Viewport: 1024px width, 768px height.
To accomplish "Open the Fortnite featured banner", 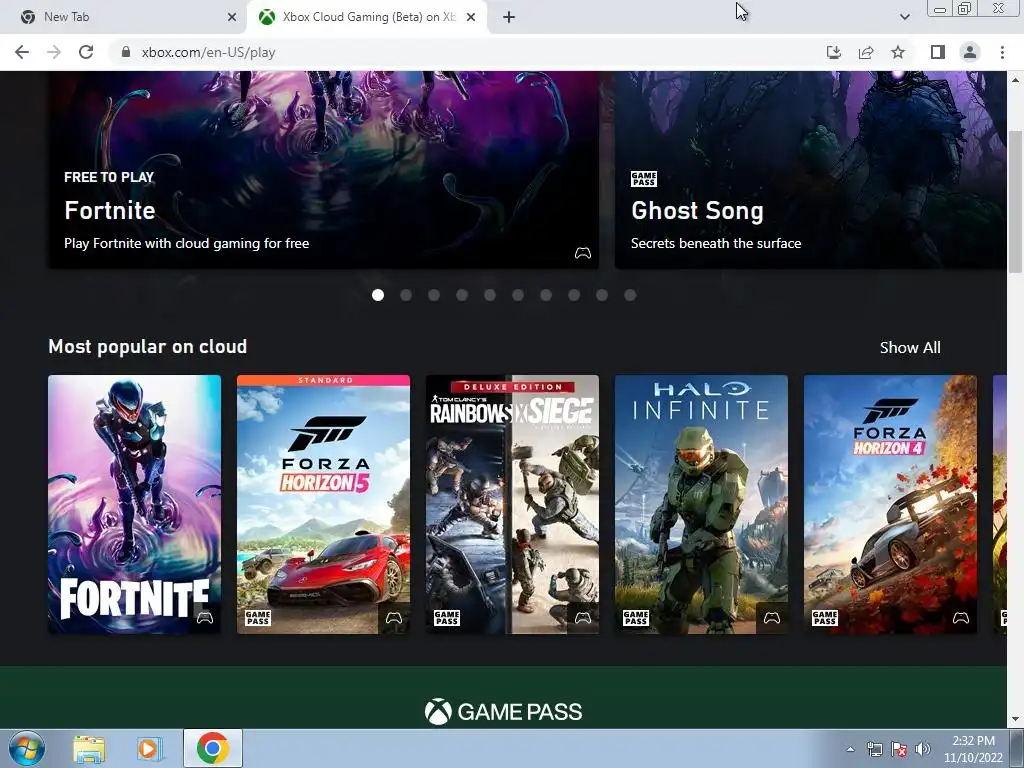I will tap(323, 170).
